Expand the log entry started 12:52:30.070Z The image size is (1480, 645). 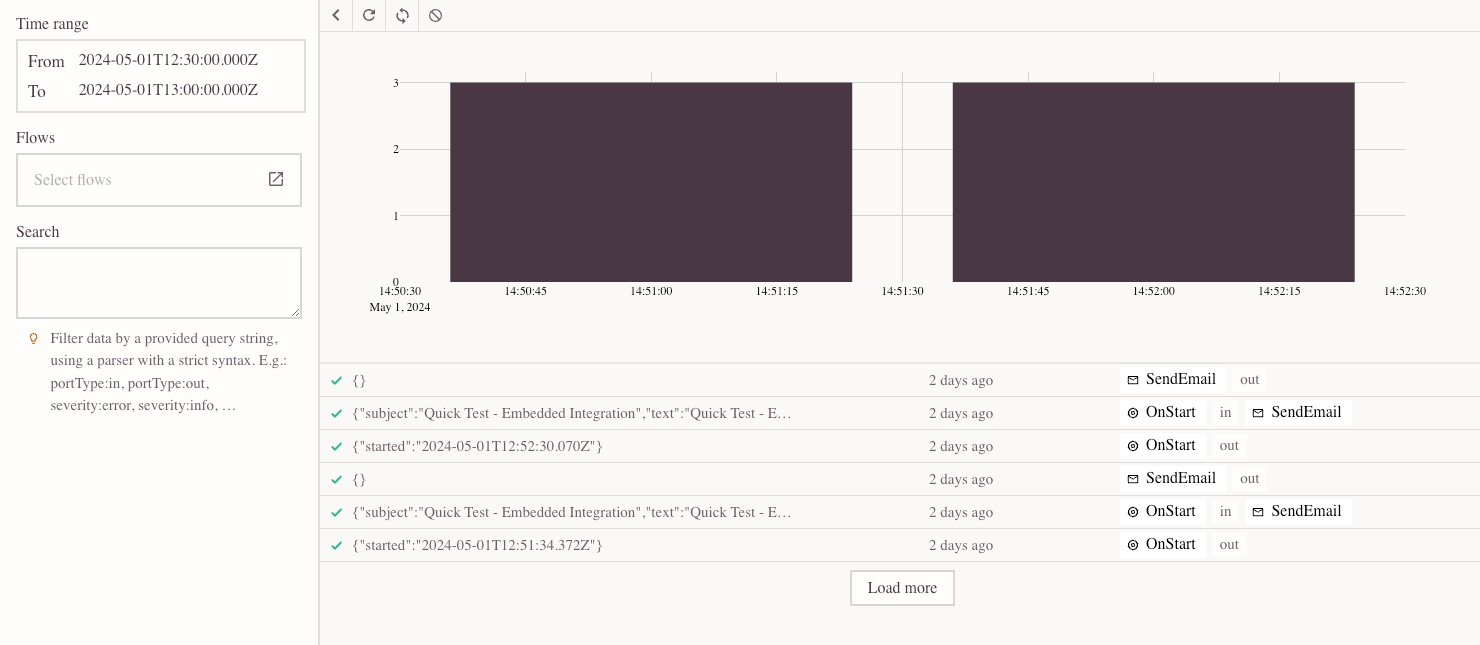(x=477, y=446)
